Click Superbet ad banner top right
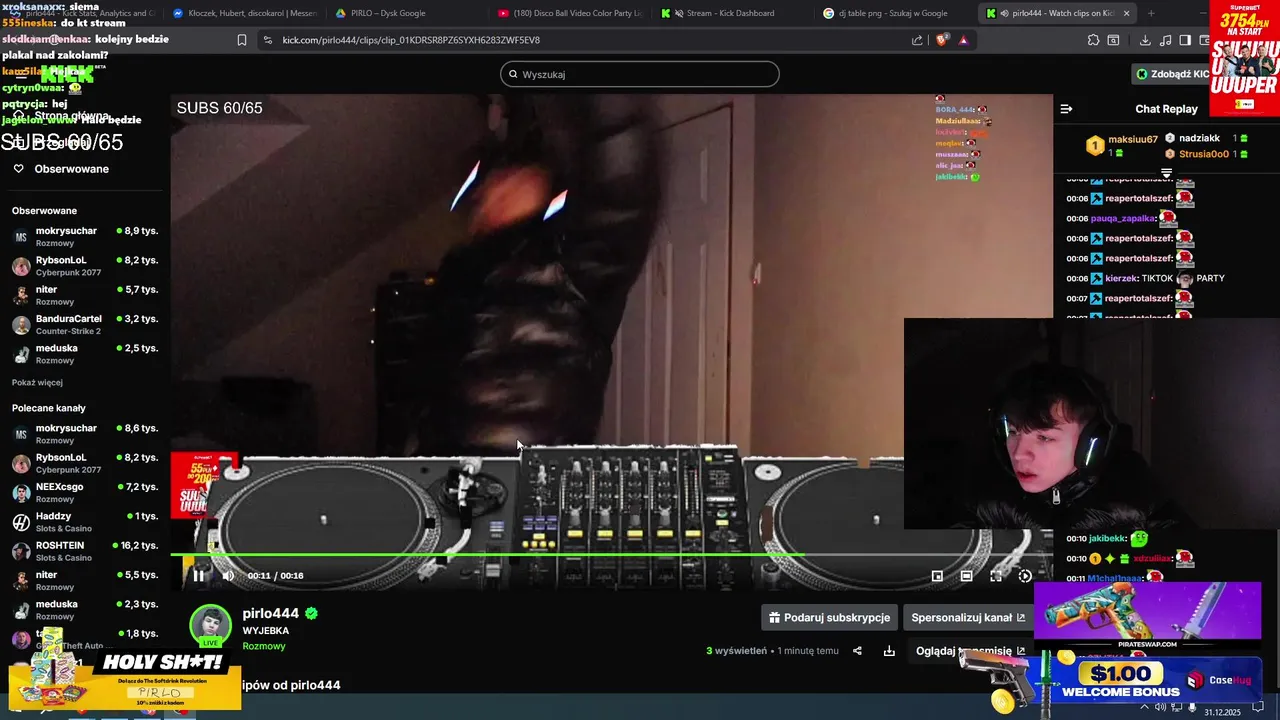Image resolution: width=1280 pixels, height=720 pixels. pos(1244,58)
